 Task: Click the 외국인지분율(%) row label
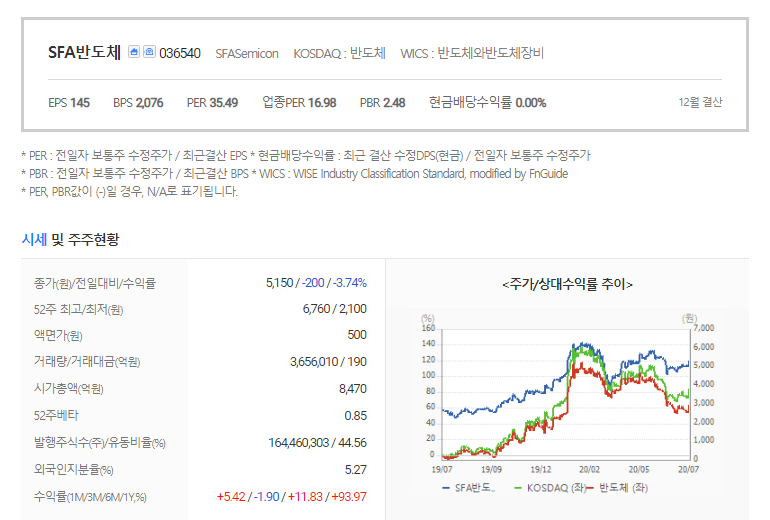pos(74,470)
